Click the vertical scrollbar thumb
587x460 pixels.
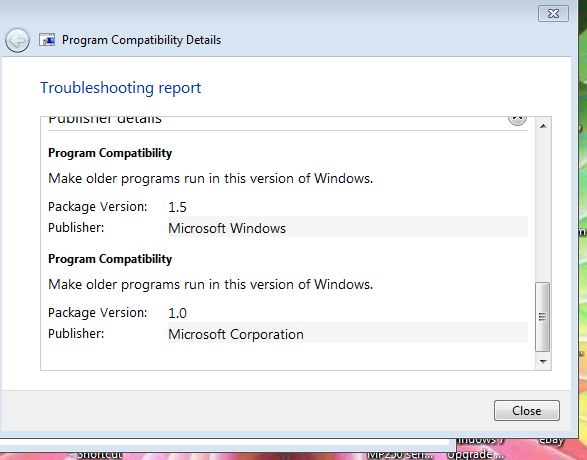tap(542, 317)
